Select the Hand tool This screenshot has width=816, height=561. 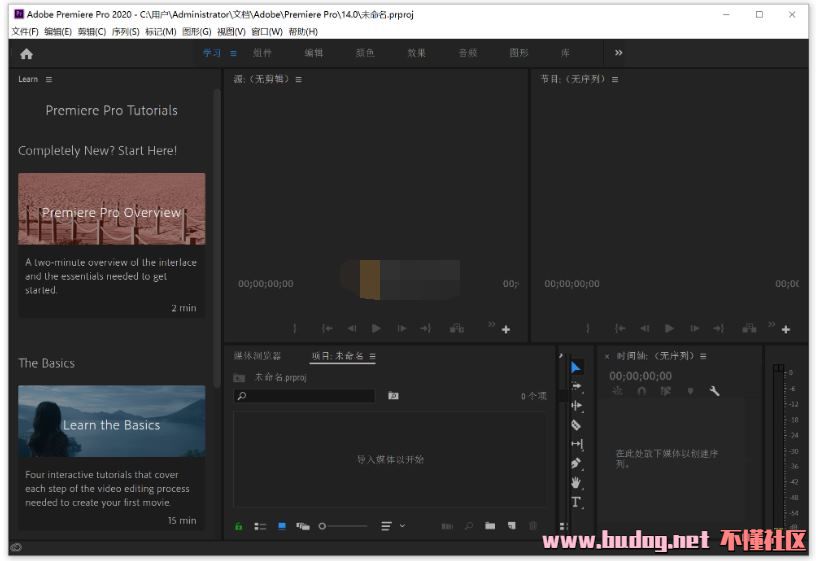tap(576, 483)
